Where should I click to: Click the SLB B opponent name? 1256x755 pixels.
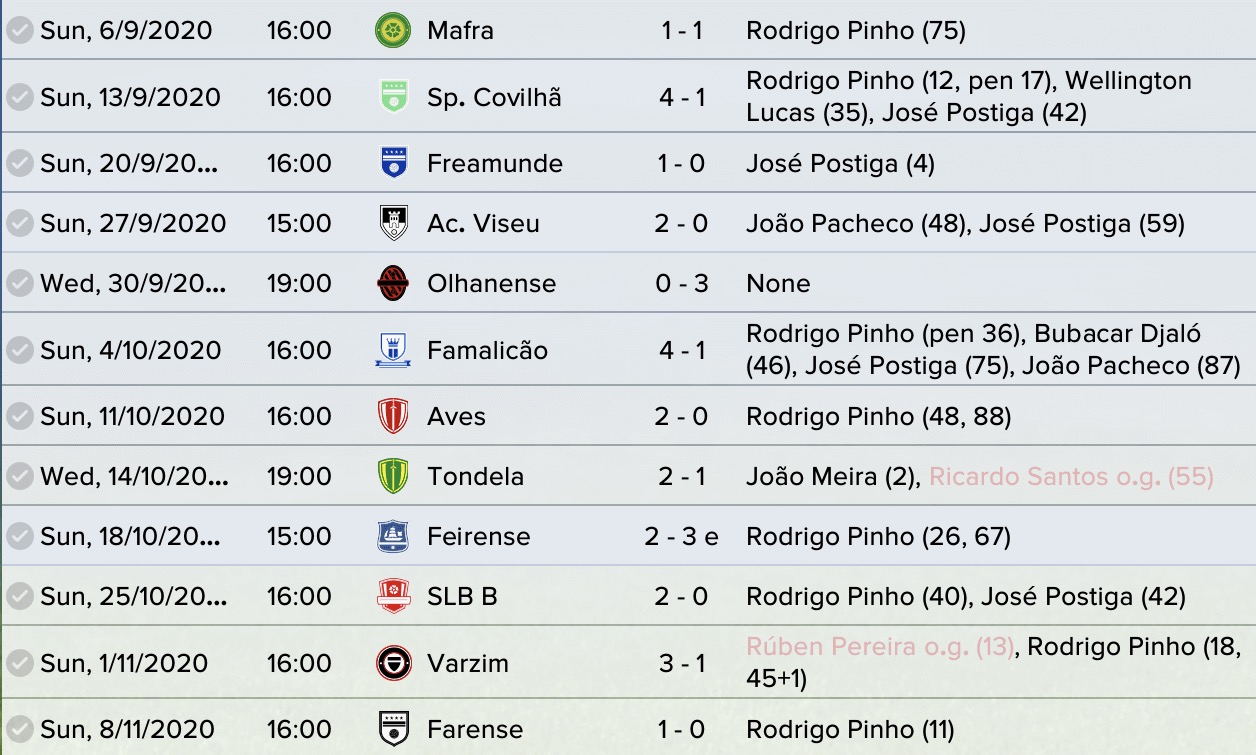point(462,596)
